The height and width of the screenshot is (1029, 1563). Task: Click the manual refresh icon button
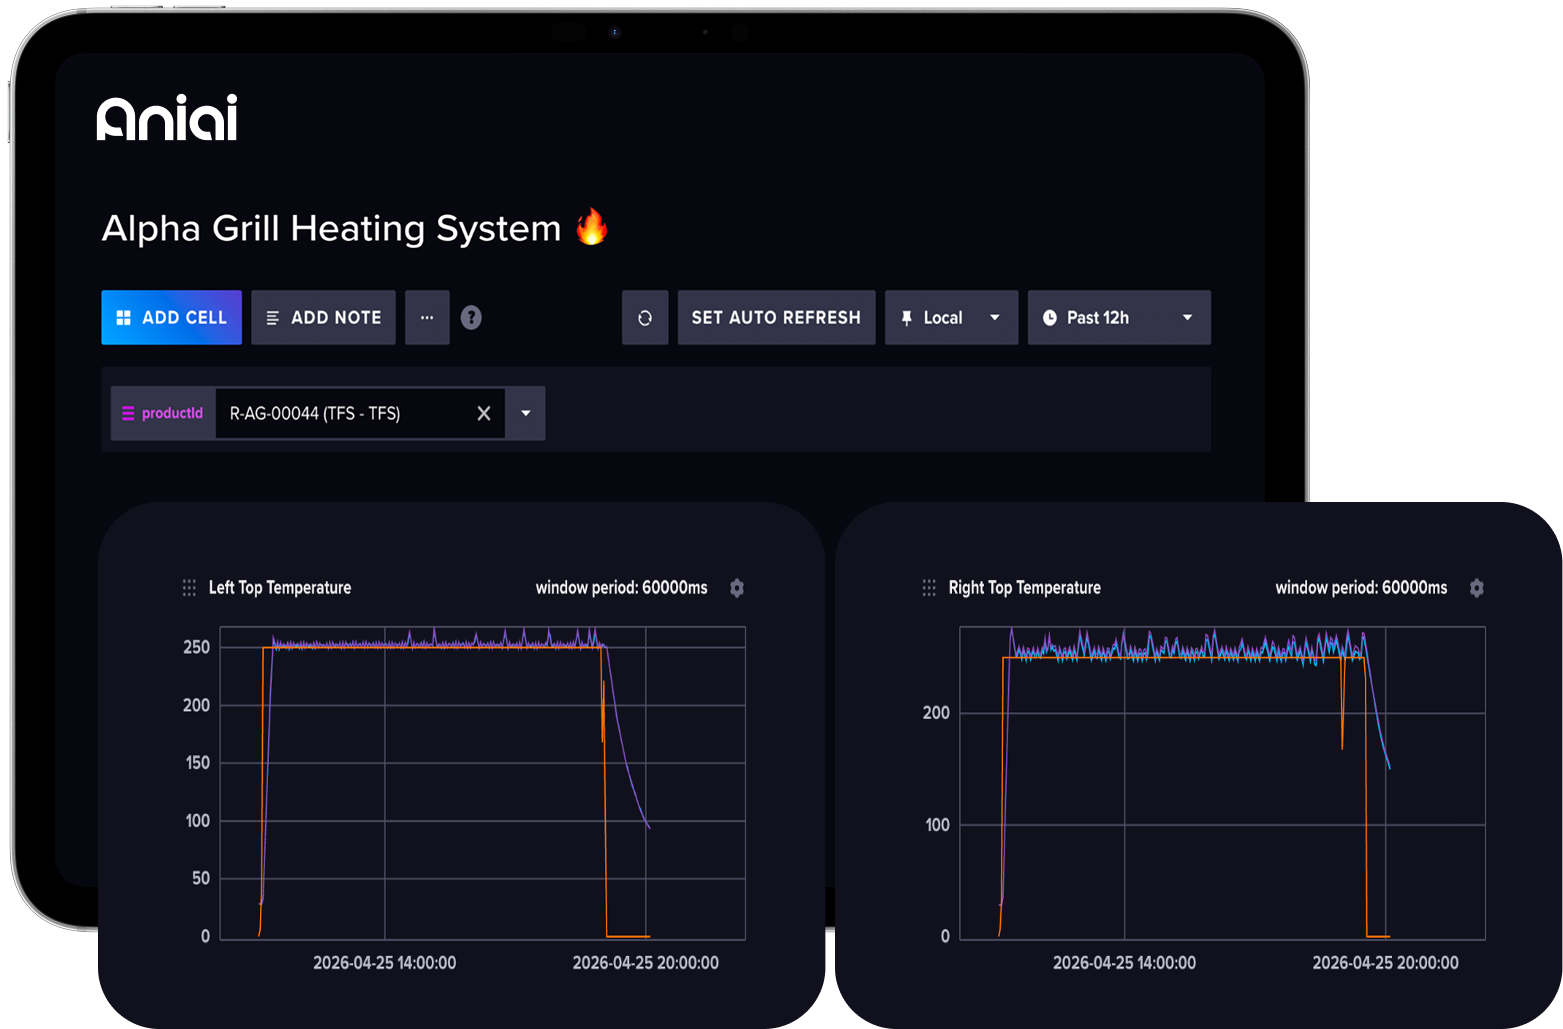645,317
